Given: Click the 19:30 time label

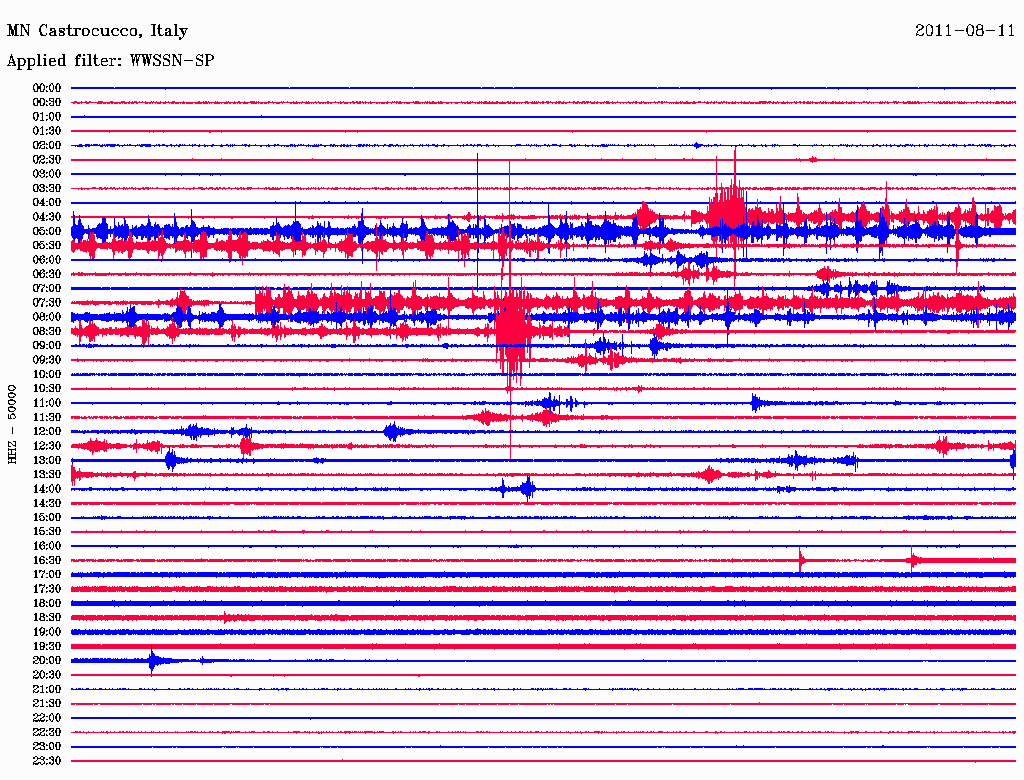Looking at the screenshot, I should click(47, 646).
